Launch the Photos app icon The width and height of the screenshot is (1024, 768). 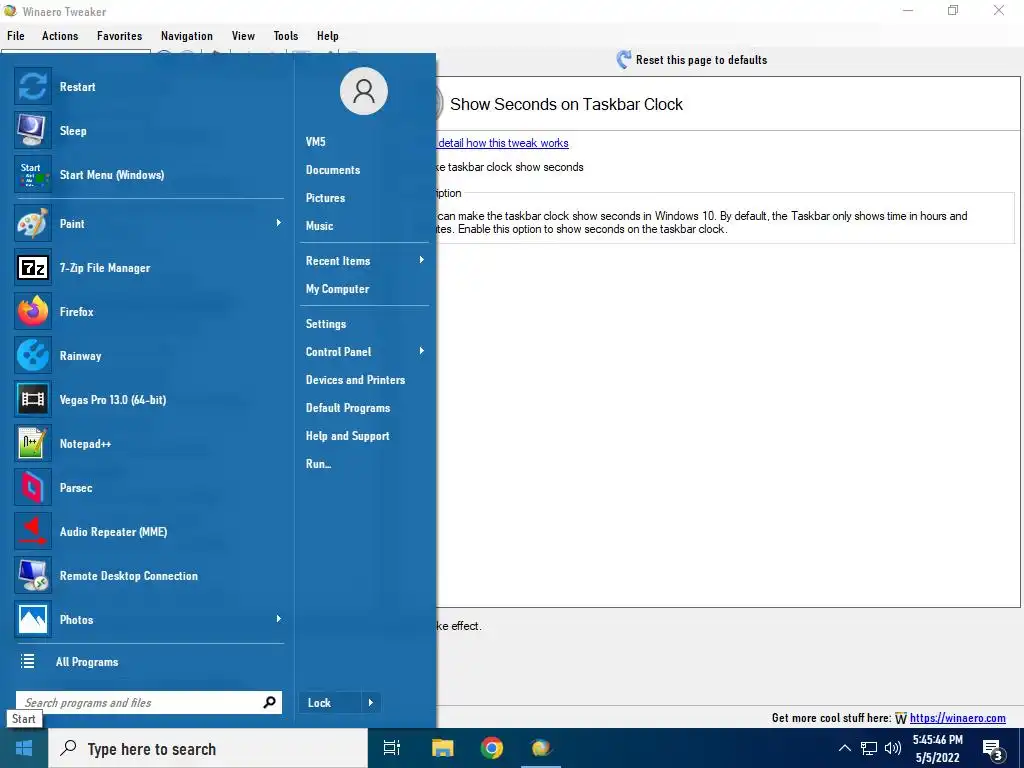point(33,619)
